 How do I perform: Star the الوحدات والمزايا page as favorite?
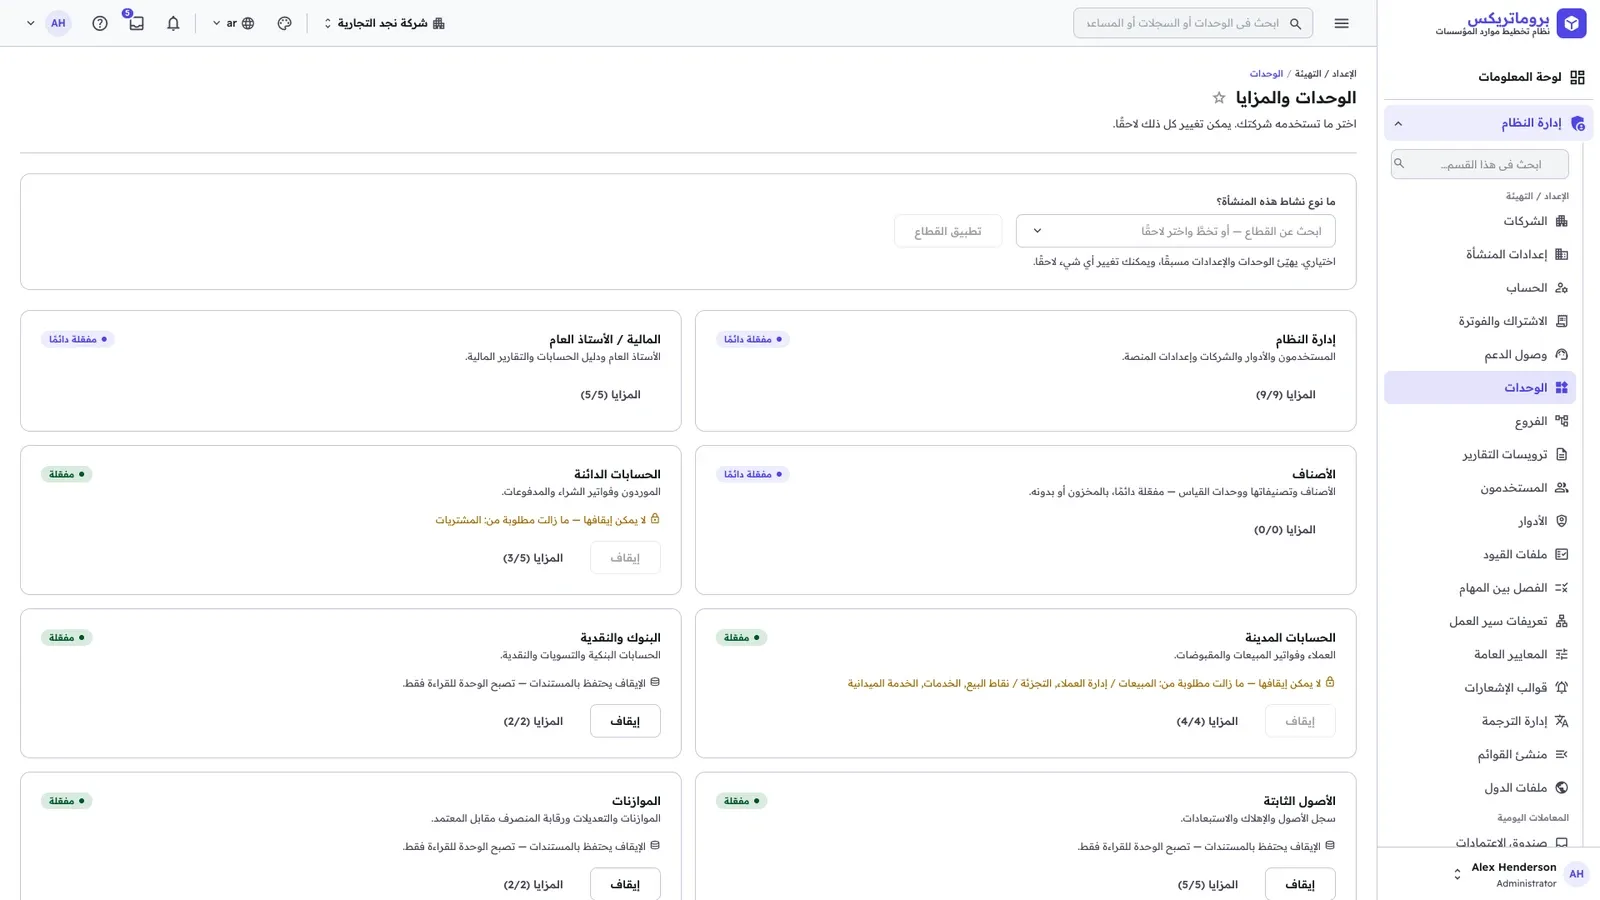(1219, 98)
